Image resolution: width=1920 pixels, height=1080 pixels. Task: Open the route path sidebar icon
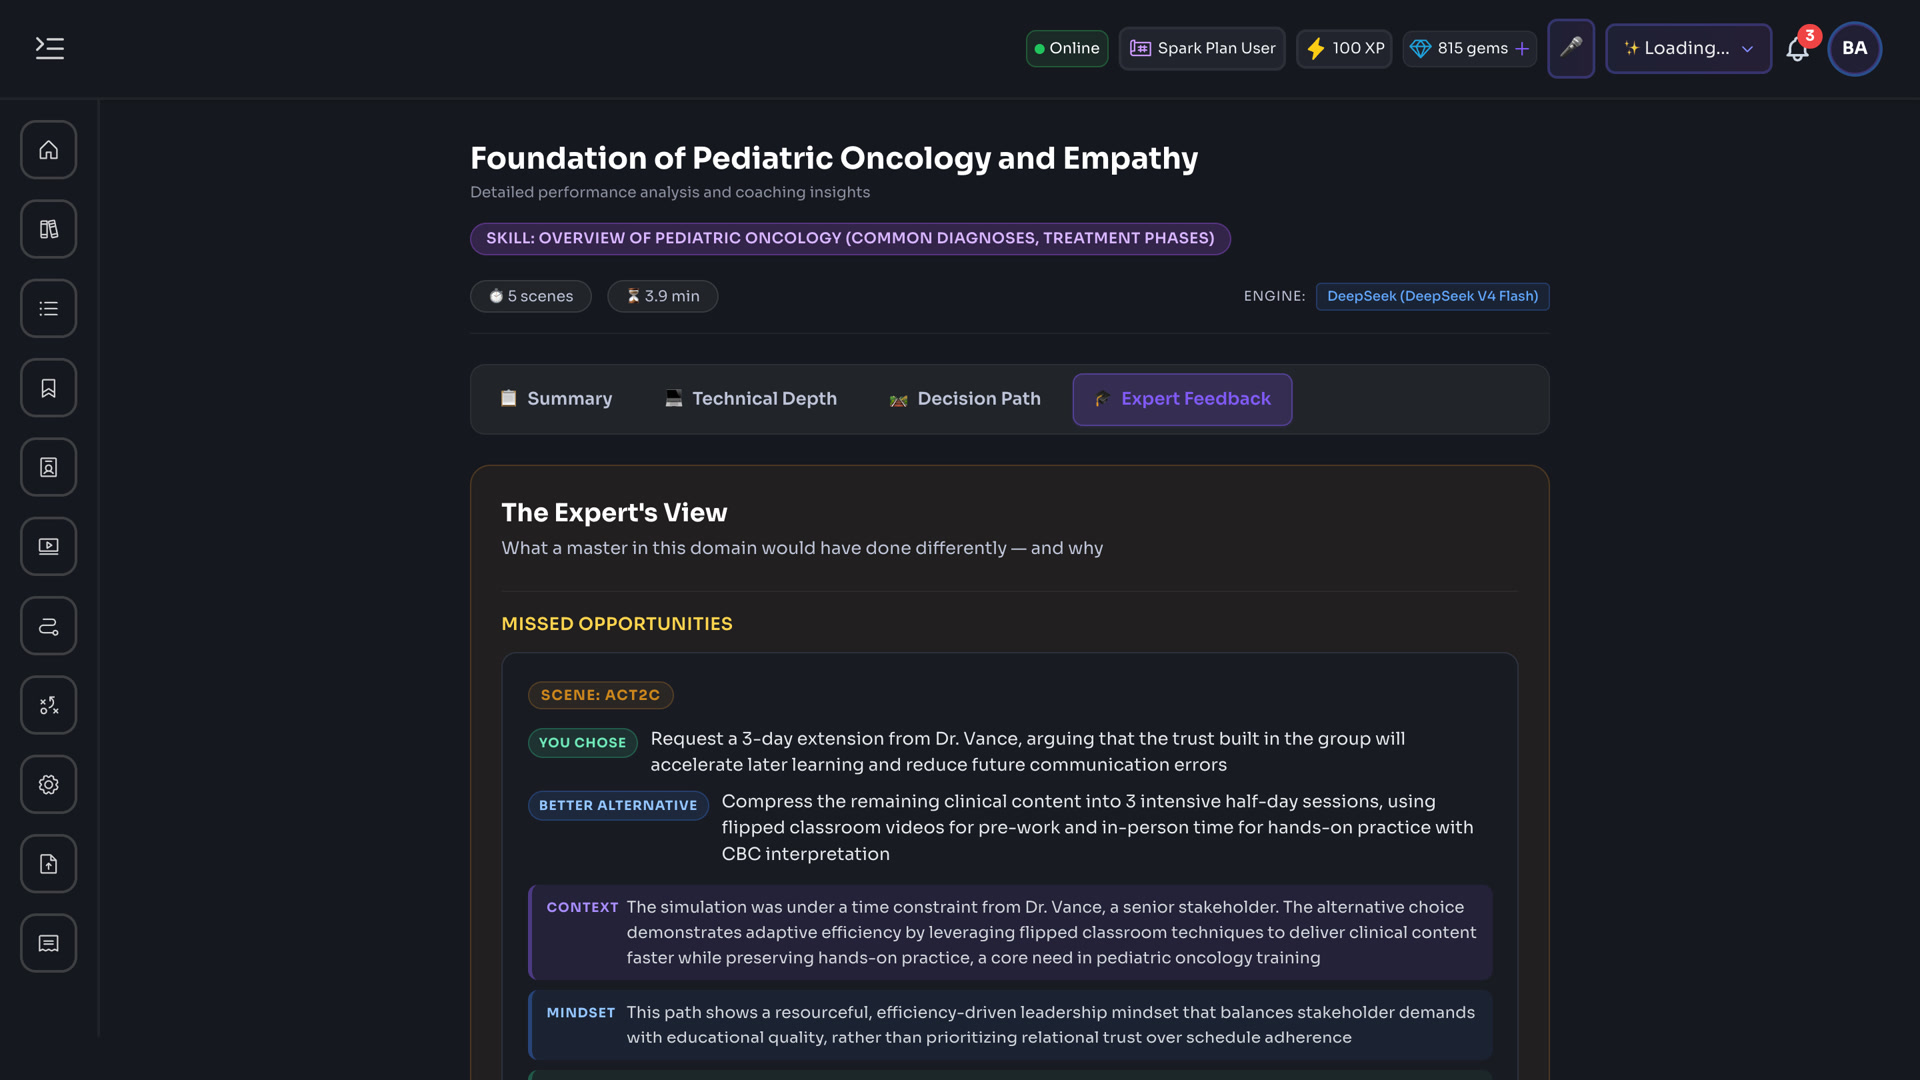[x=48, y=626]
